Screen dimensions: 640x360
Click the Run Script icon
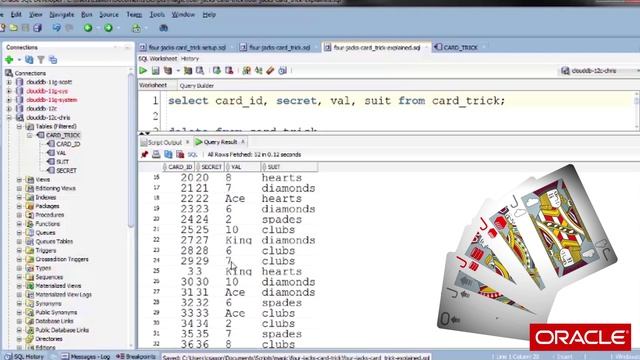coord(156,70)
